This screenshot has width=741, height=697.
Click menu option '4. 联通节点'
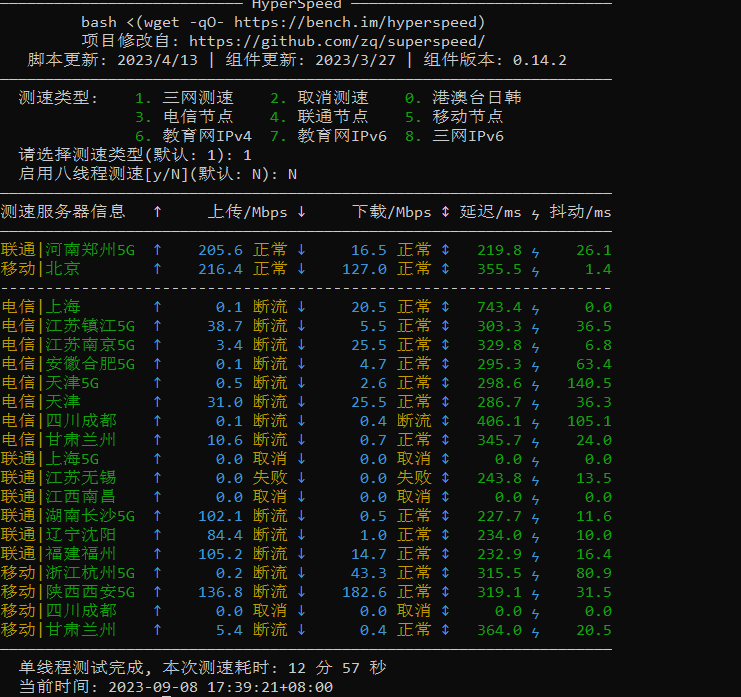(319, 117)
